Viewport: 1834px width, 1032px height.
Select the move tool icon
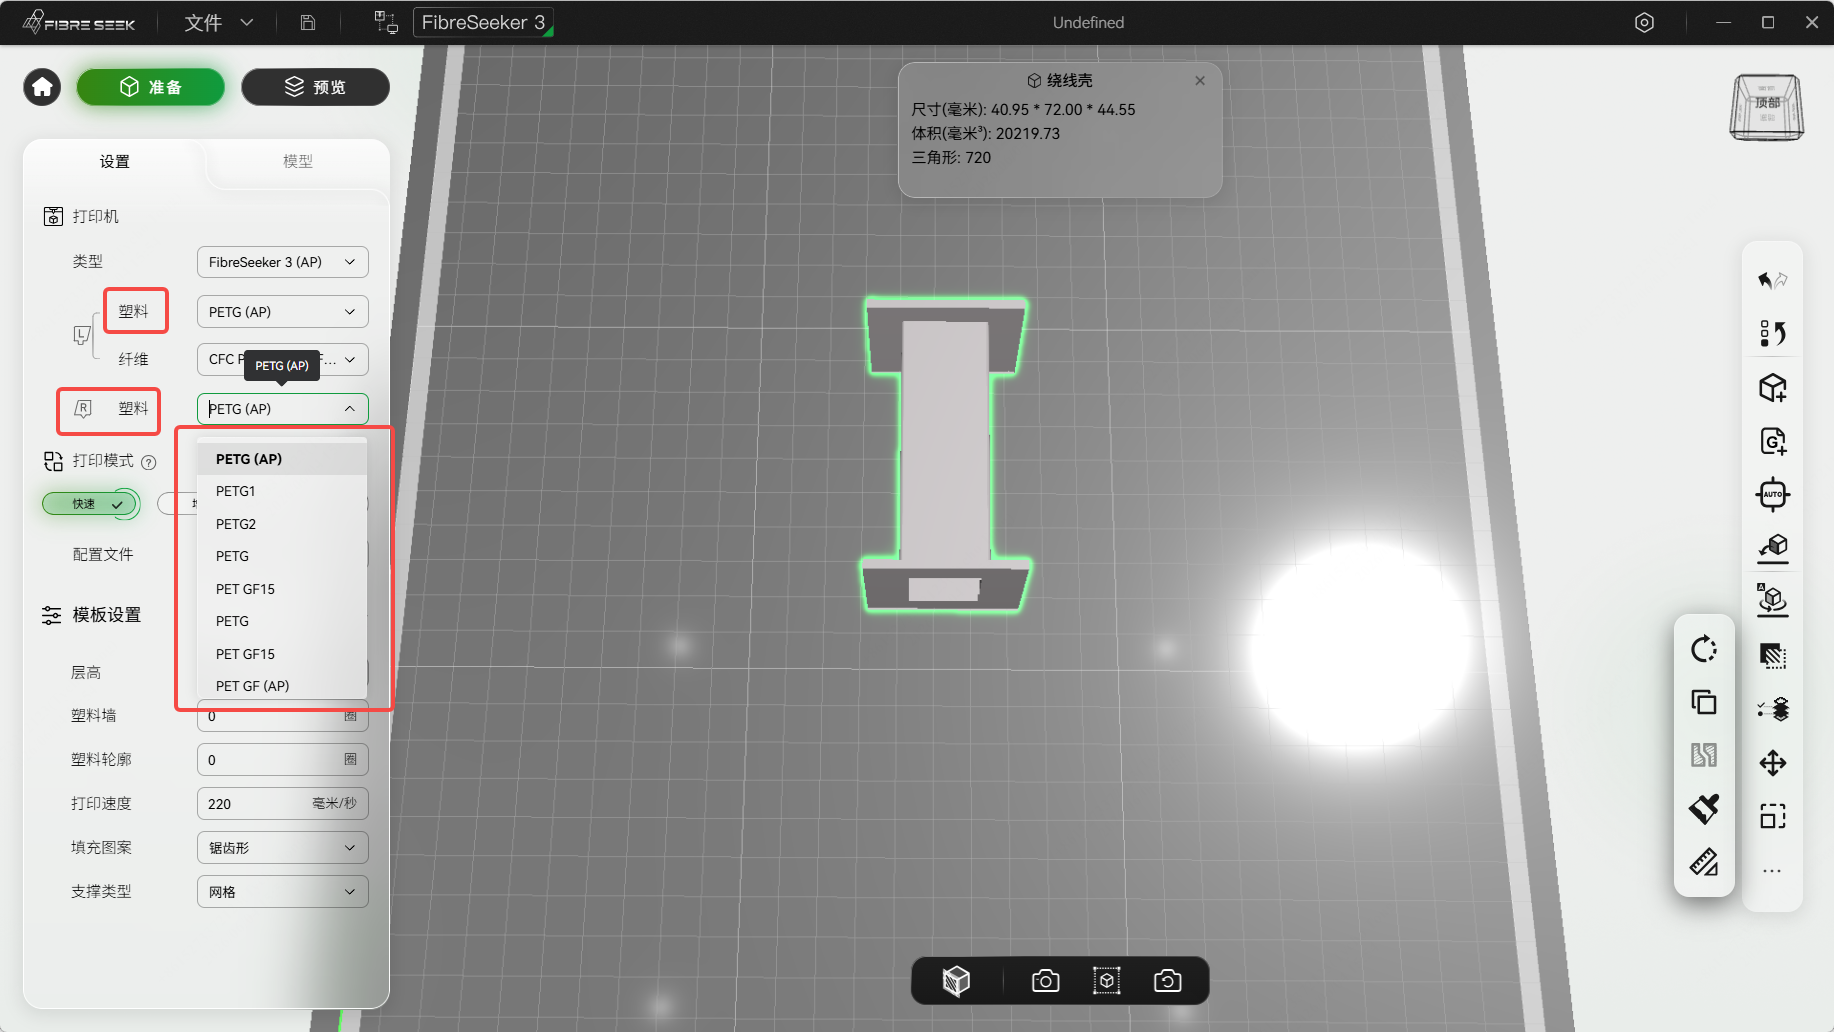[x=1772, y=763]
